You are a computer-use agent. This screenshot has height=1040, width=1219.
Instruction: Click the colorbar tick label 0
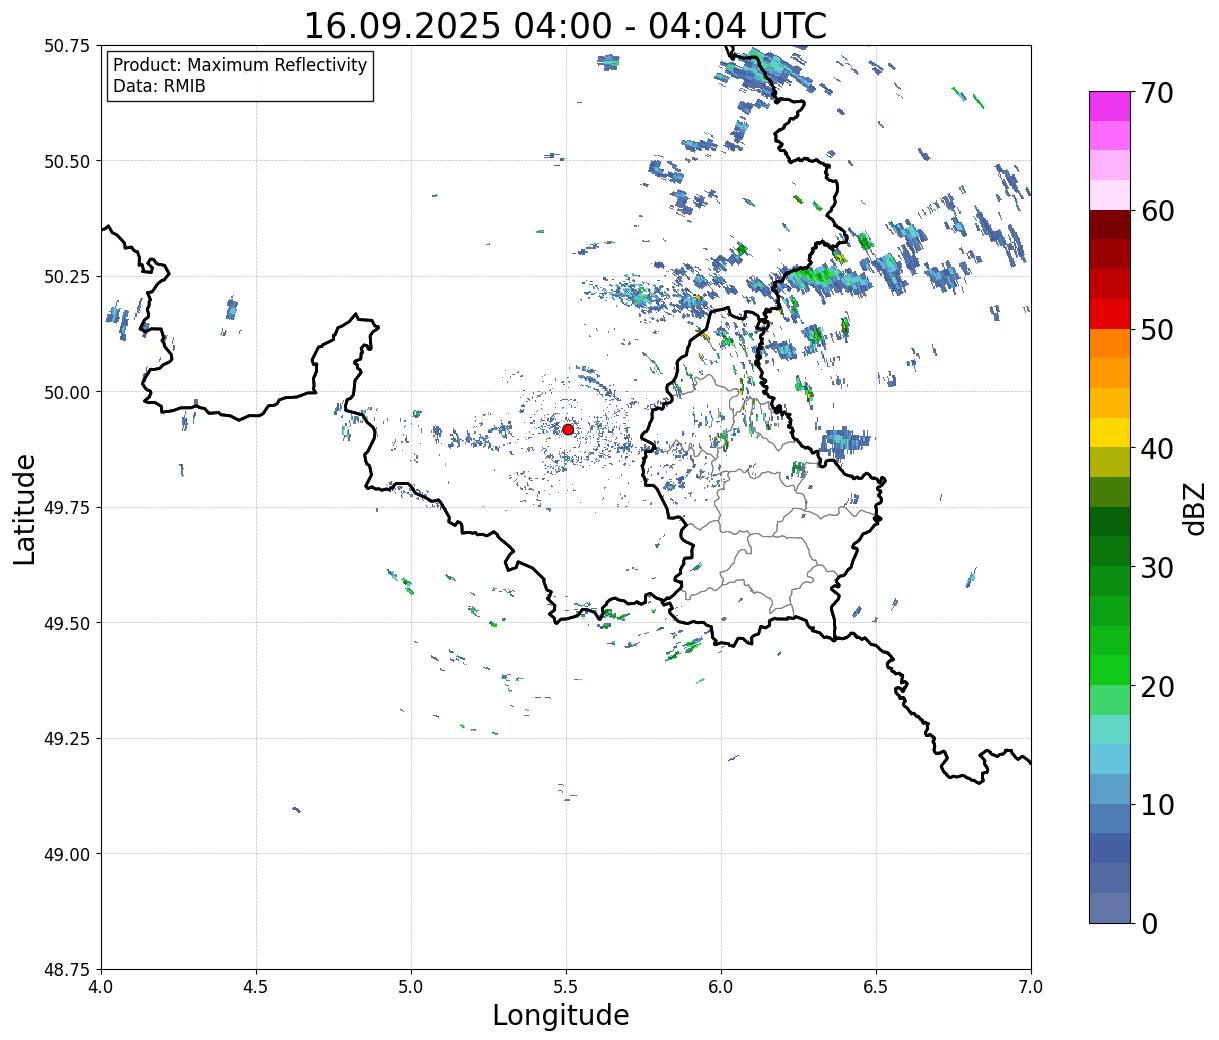pos(1149,924)
